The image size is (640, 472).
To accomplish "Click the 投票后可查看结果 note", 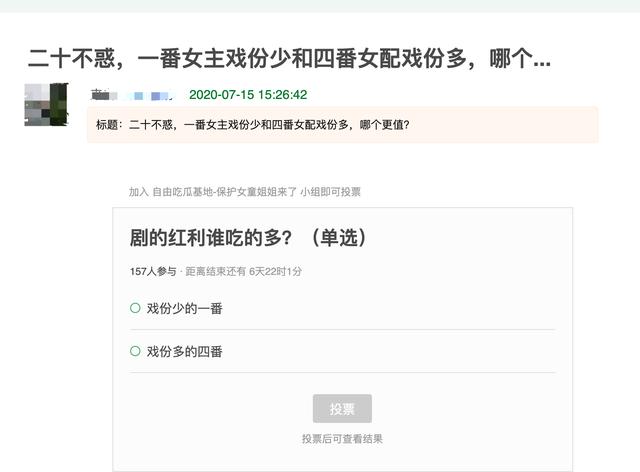I will pyautogui.click(x=342, y=439).
